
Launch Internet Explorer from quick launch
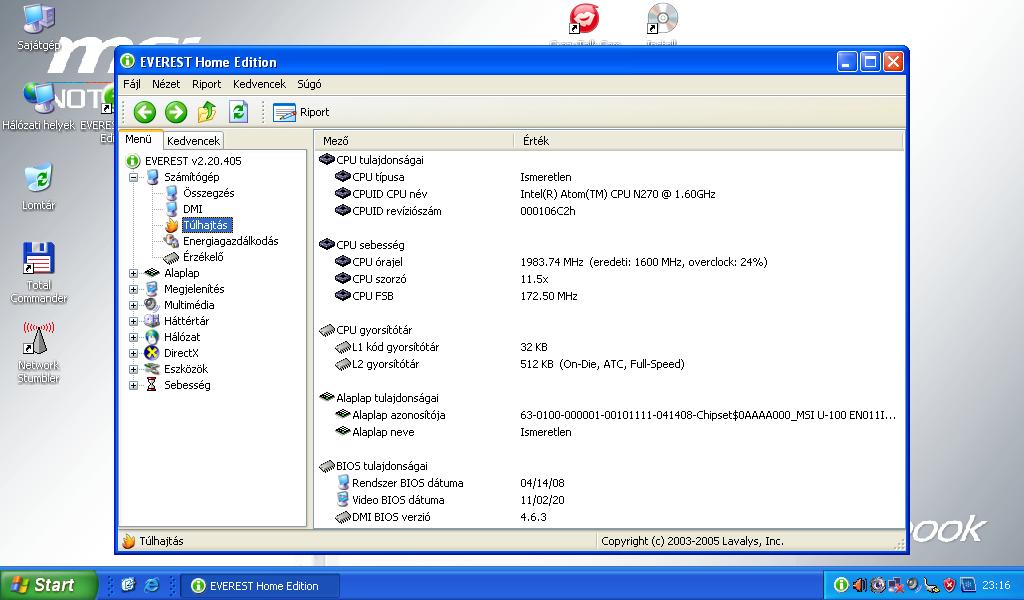(x=152, y=585)
